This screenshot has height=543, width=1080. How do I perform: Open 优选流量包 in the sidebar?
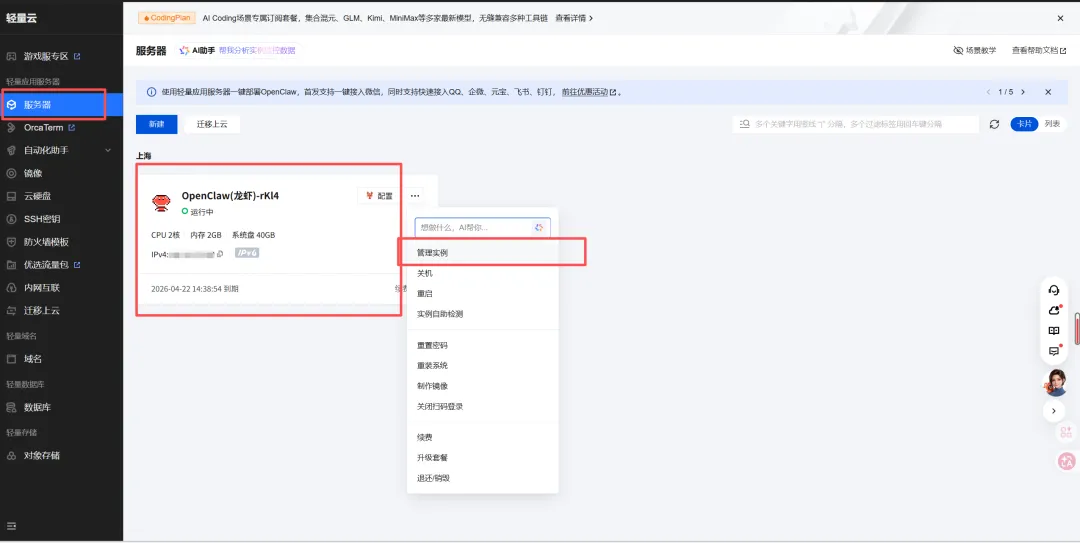point(45,265)
